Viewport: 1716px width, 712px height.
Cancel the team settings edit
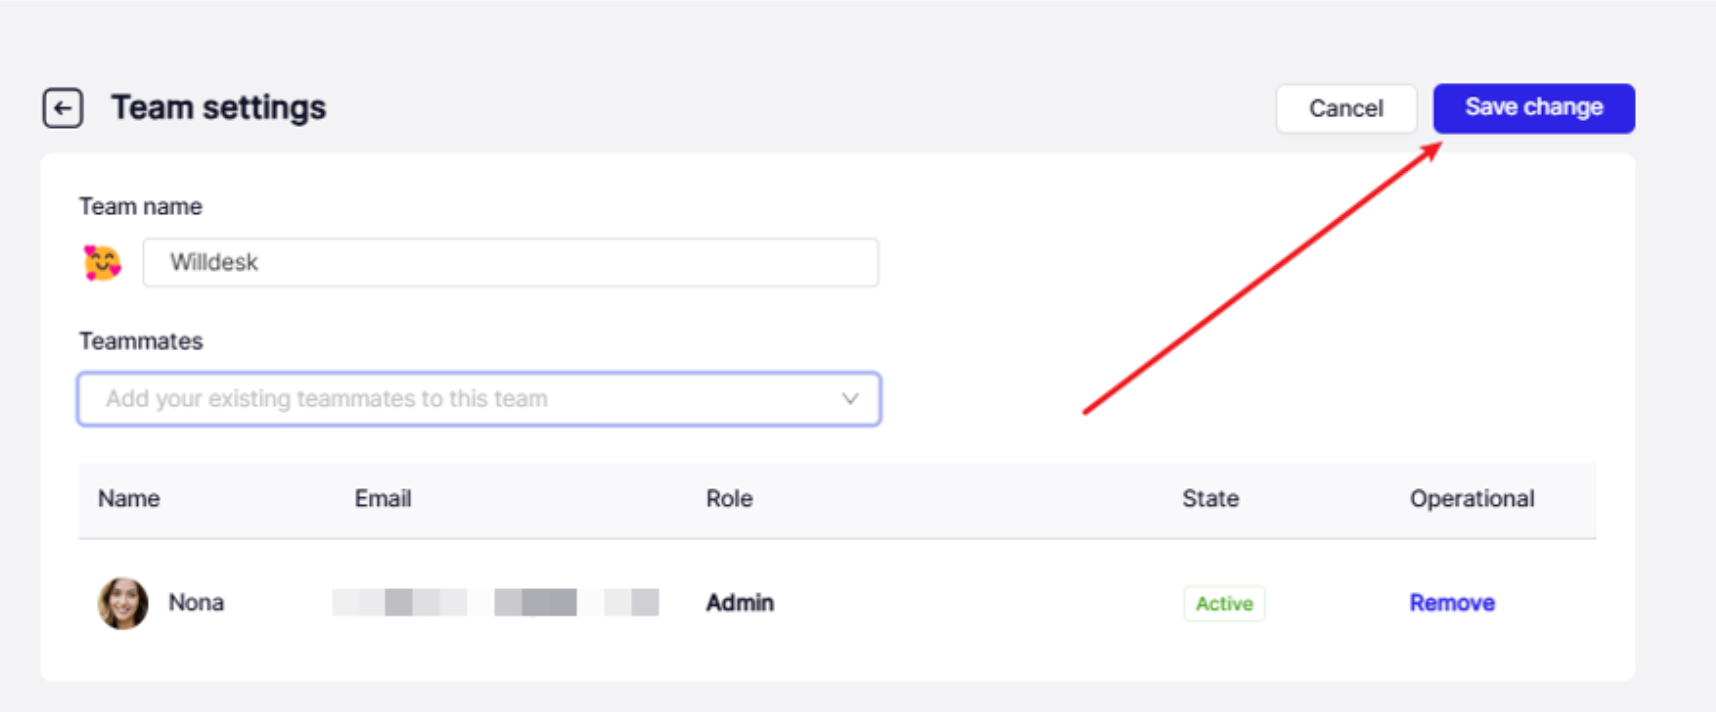[x=1346, y=108]
